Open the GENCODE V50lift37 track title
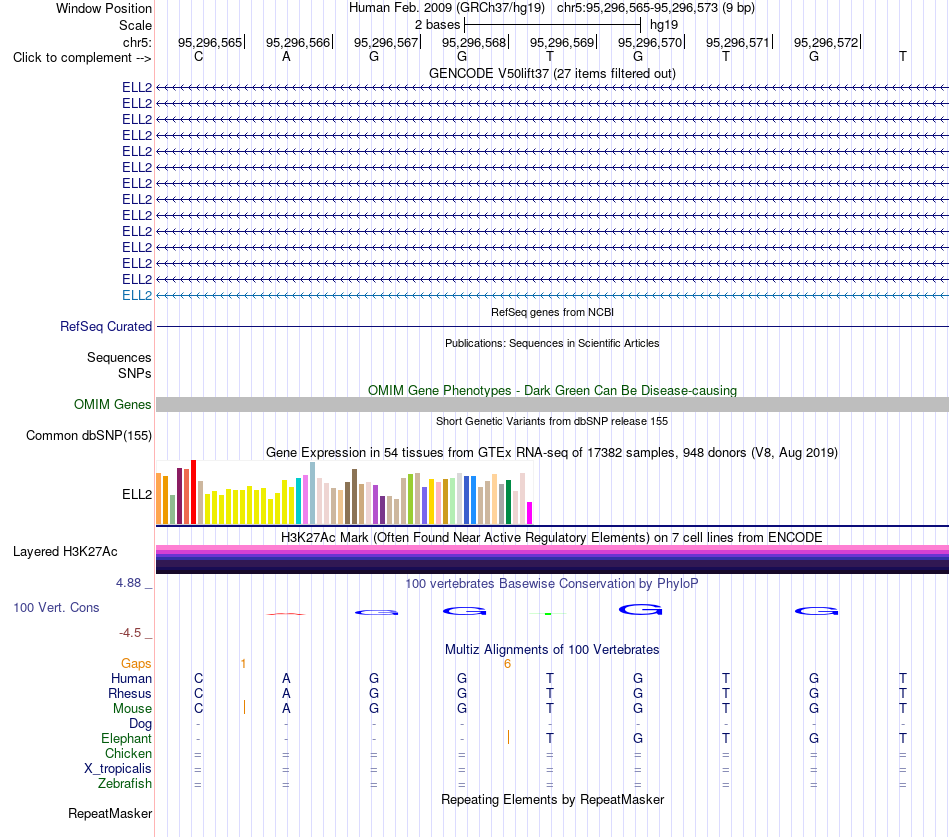This screenshot has width=950, height=837. click(x=552, y=73)
